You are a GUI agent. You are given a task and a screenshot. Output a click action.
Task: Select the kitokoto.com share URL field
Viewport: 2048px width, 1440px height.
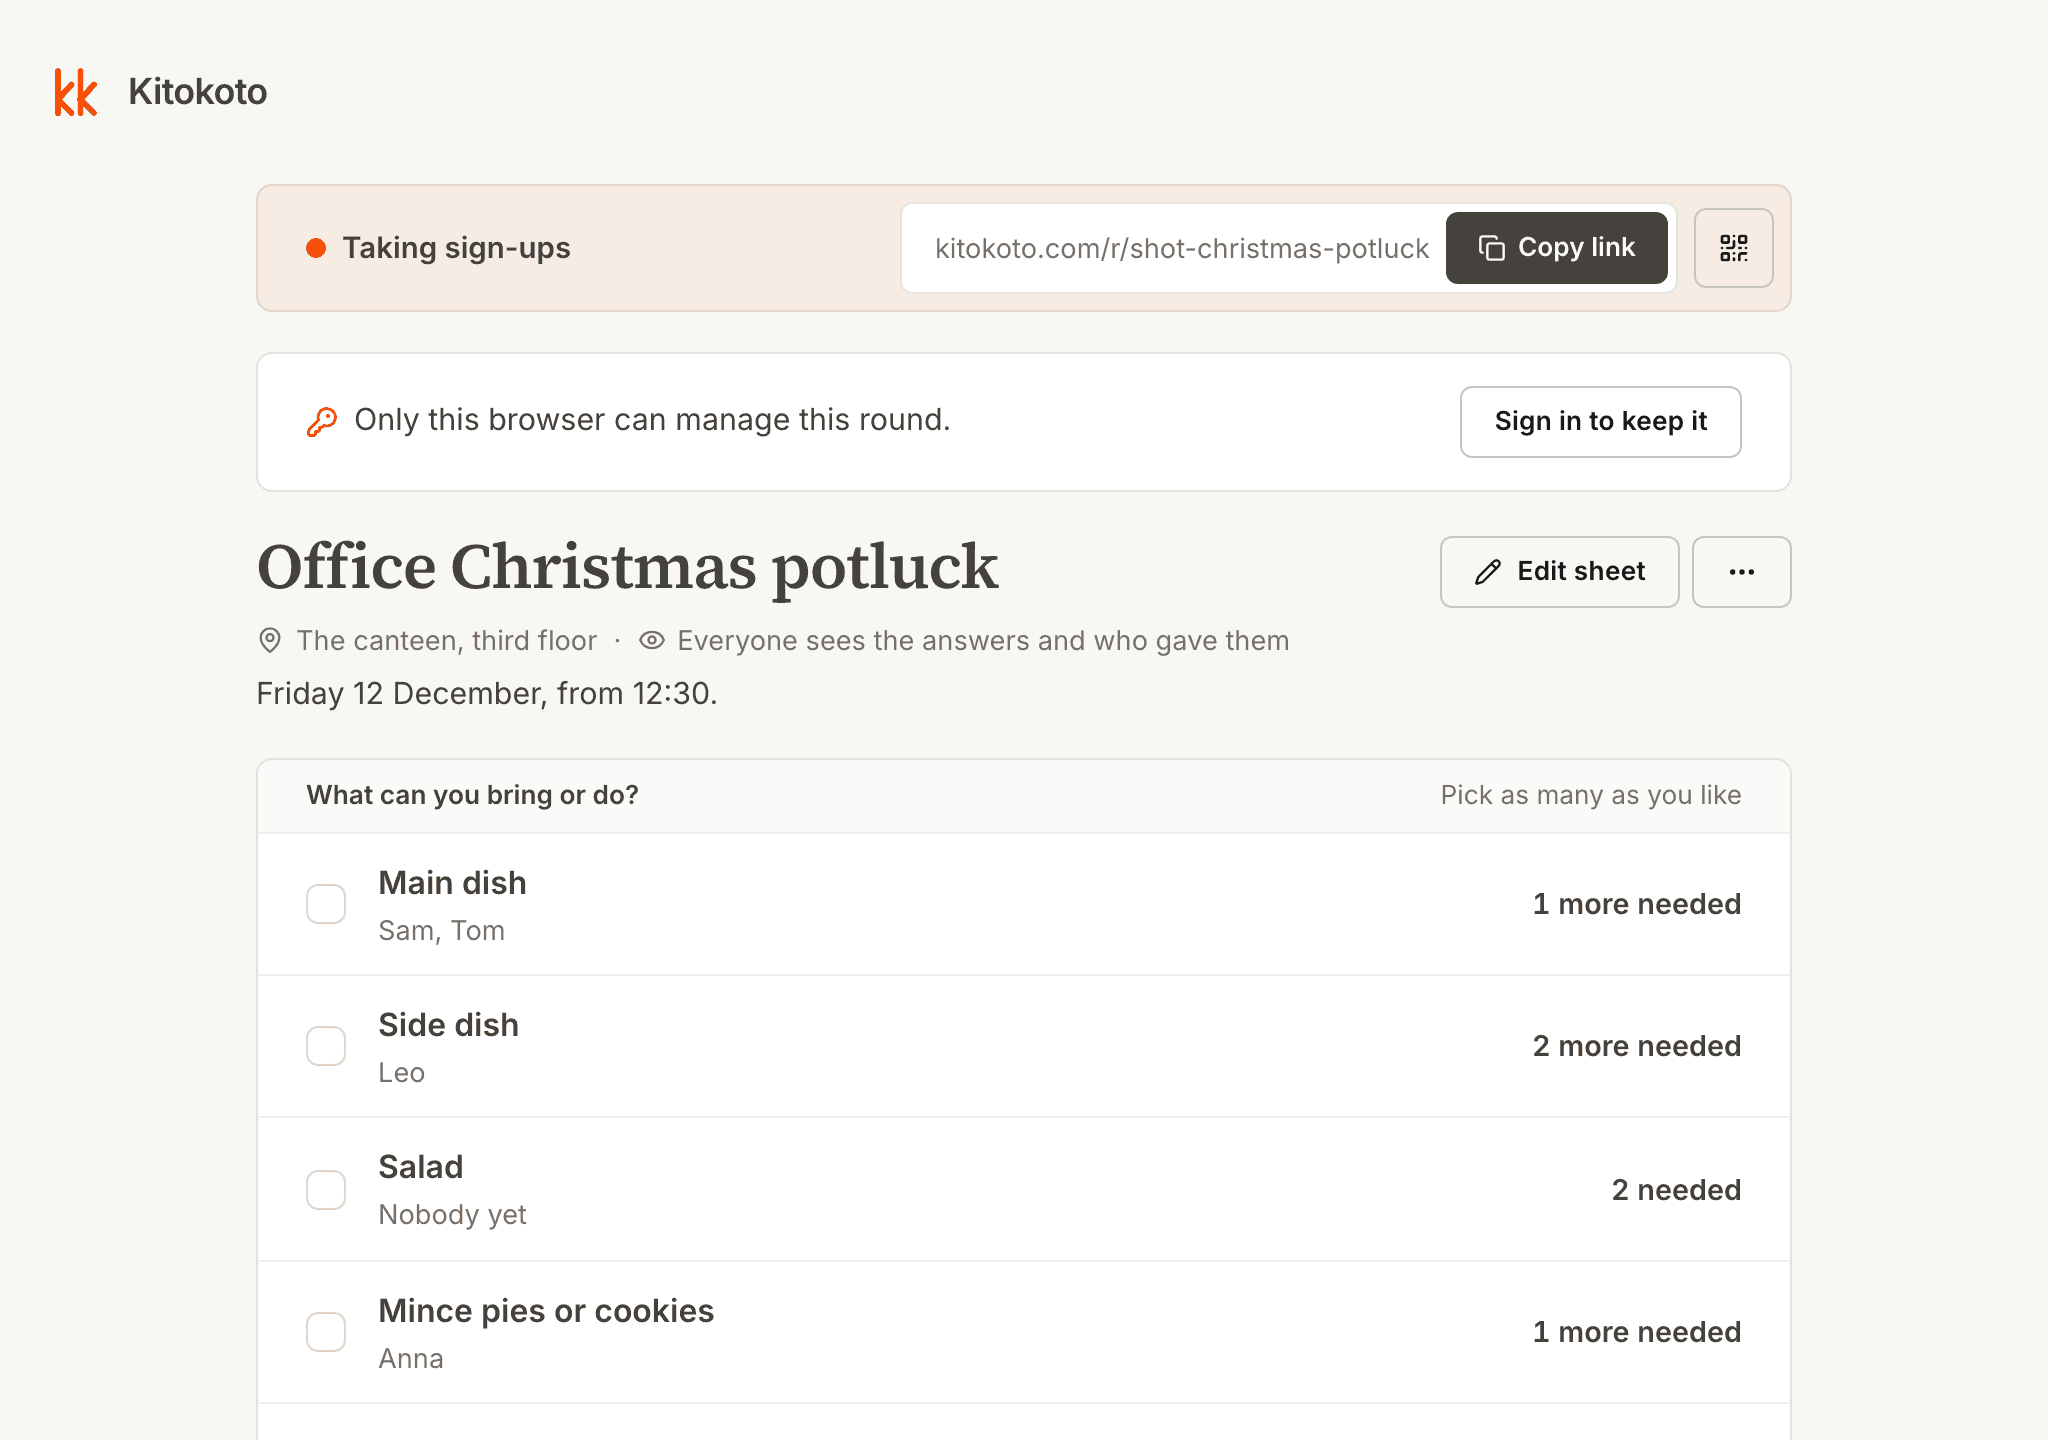1182,248
